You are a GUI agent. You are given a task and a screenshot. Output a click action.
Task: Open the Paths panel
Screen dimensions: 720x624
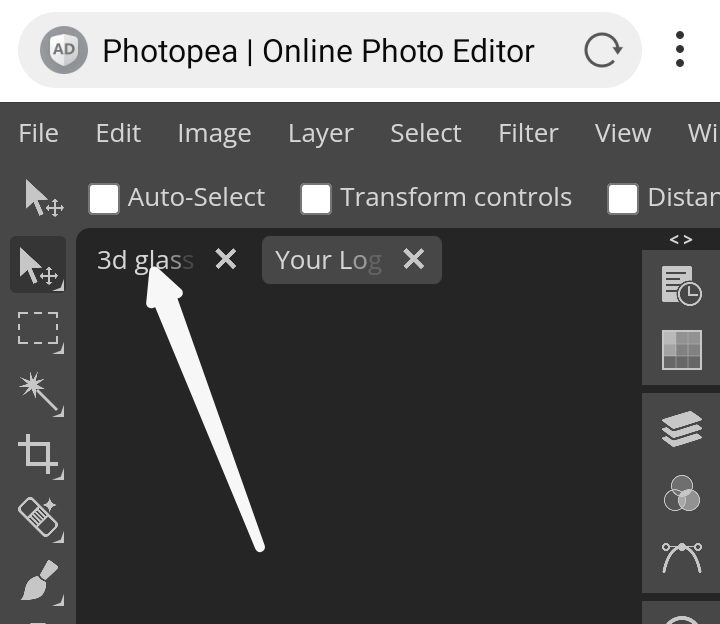click(681, 557)
